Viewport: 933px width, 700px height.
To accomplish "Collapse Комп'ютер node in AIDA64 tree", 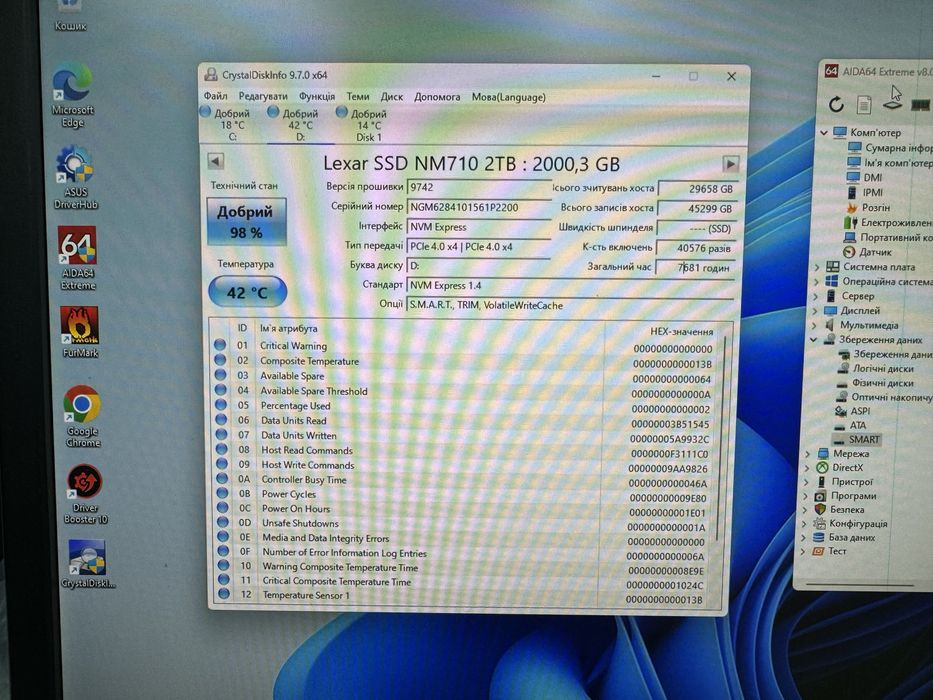I will tap(824, 132).
